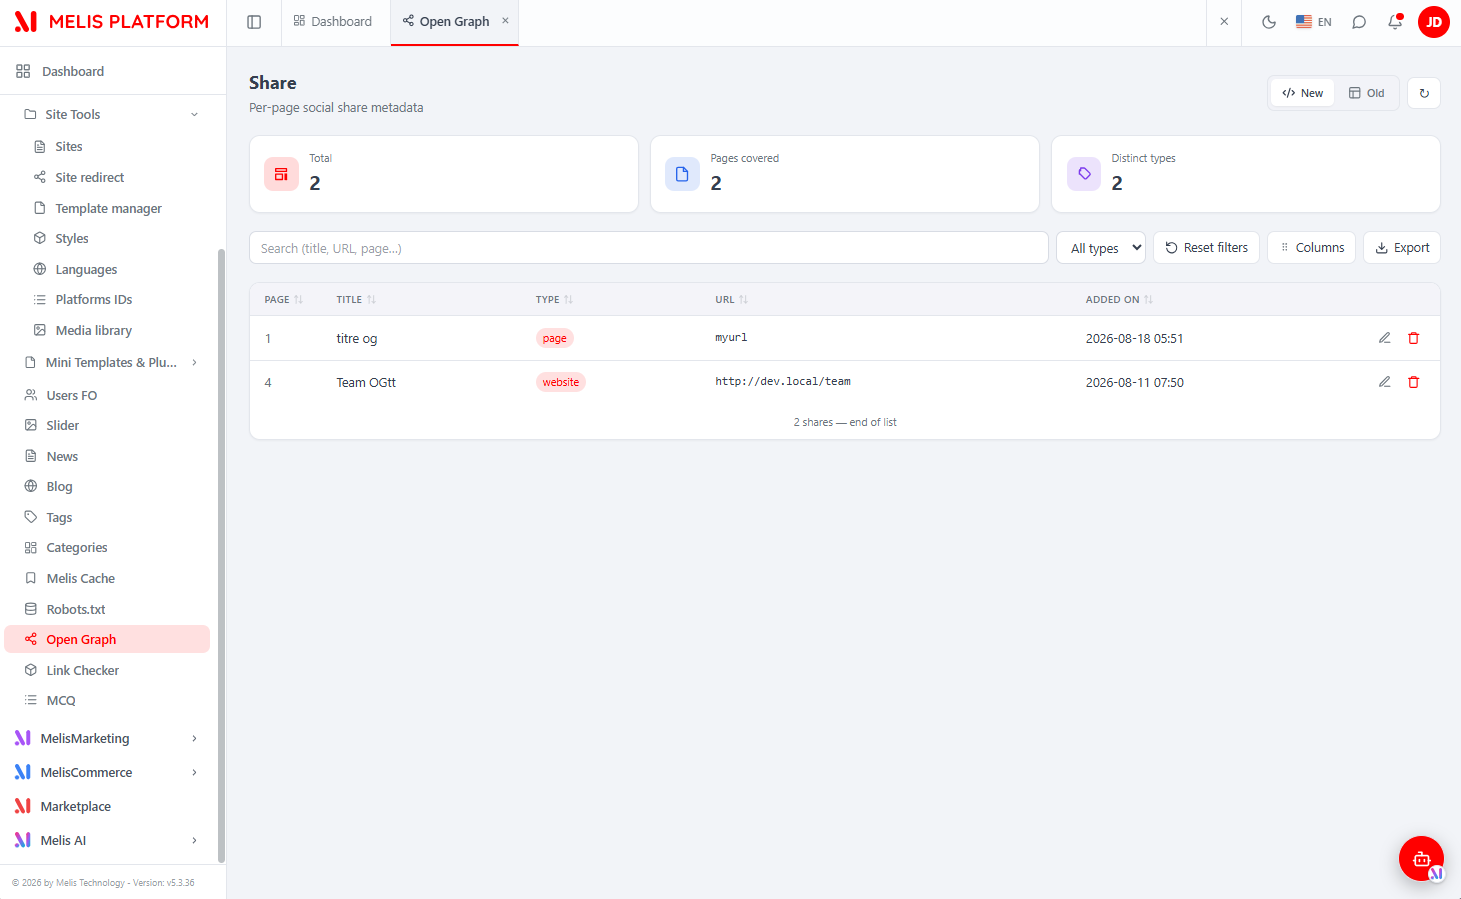This screenshot has height=899, width=1461.
Task: Click the refresh icon button
Action: tap(1424, 93)
